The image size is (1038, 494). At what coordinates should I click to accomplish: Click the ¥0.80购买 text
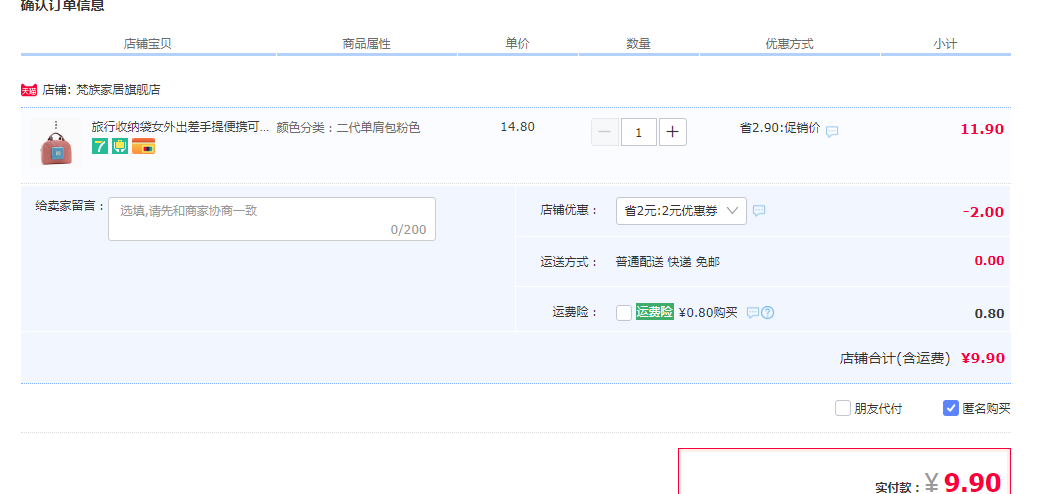[x=708, y=312]
